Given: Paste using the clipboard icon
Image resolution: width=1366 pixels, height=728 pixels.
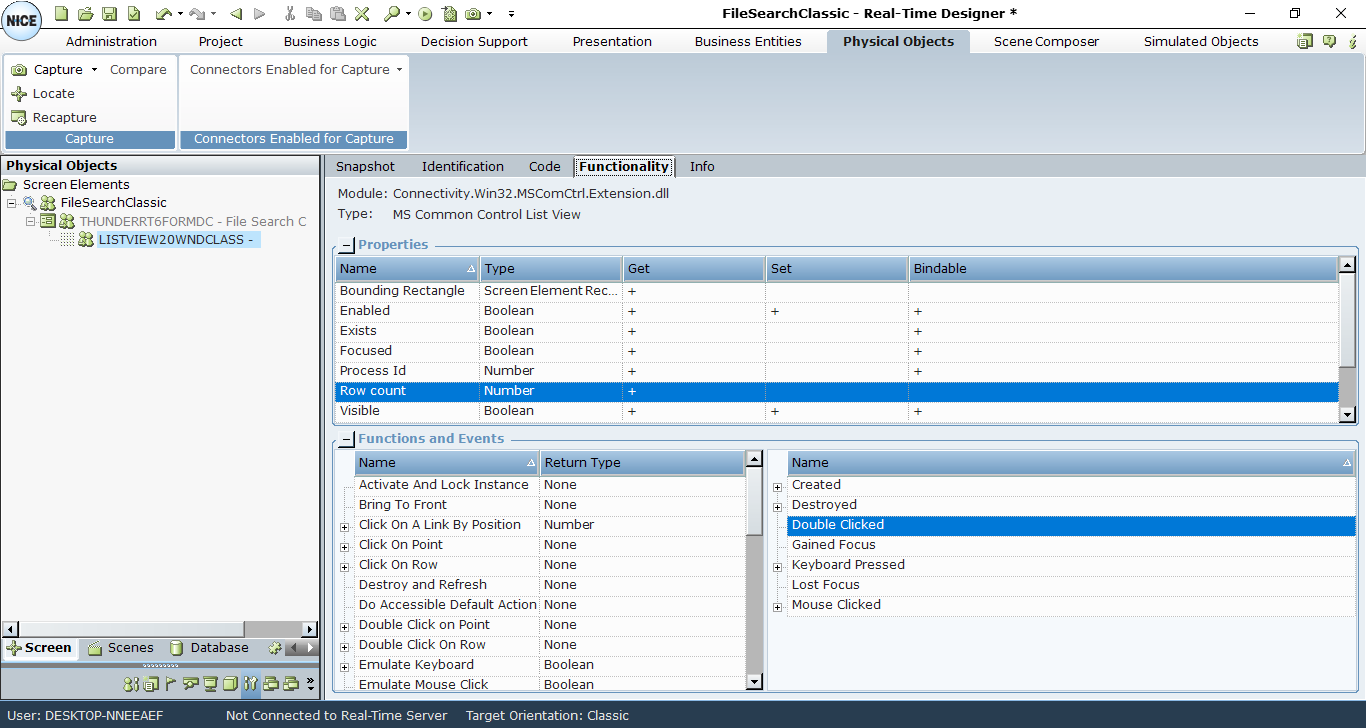Looking at the screenshot, I should coord(338,14).
